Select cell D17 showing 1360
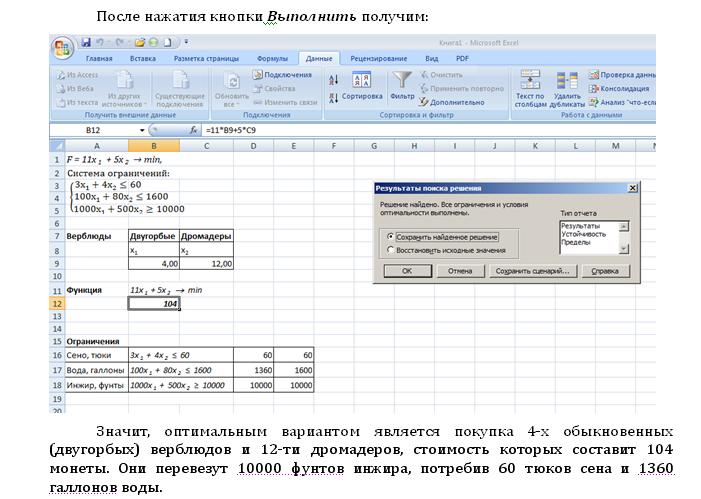This screenshot has height=499, width=701. [x=253, y=370]
